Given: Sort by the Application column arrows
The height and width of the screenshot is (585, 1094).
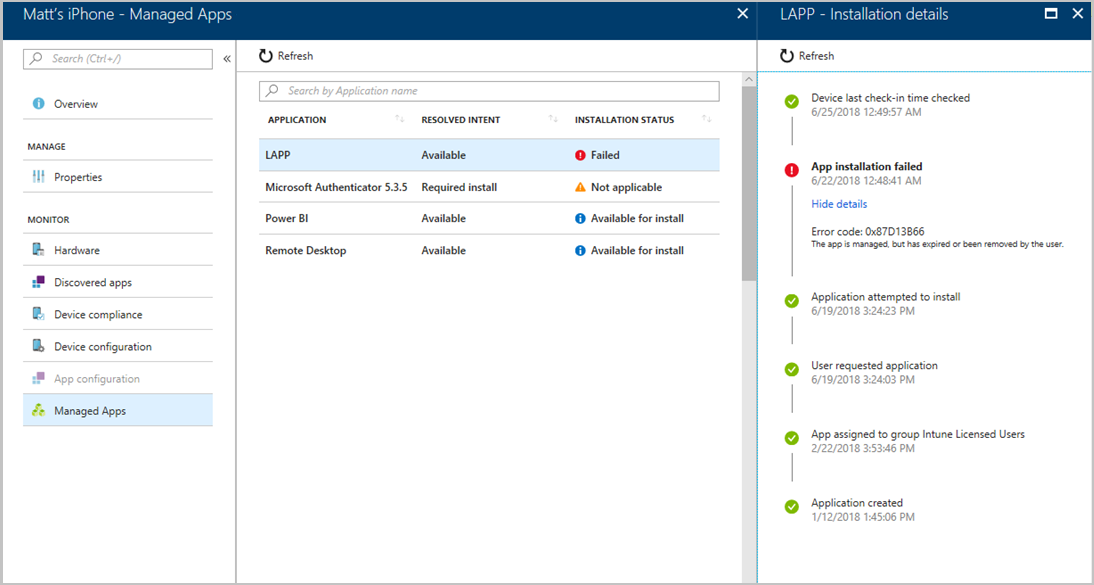Looking at the screenshot, I should (400, 120).
